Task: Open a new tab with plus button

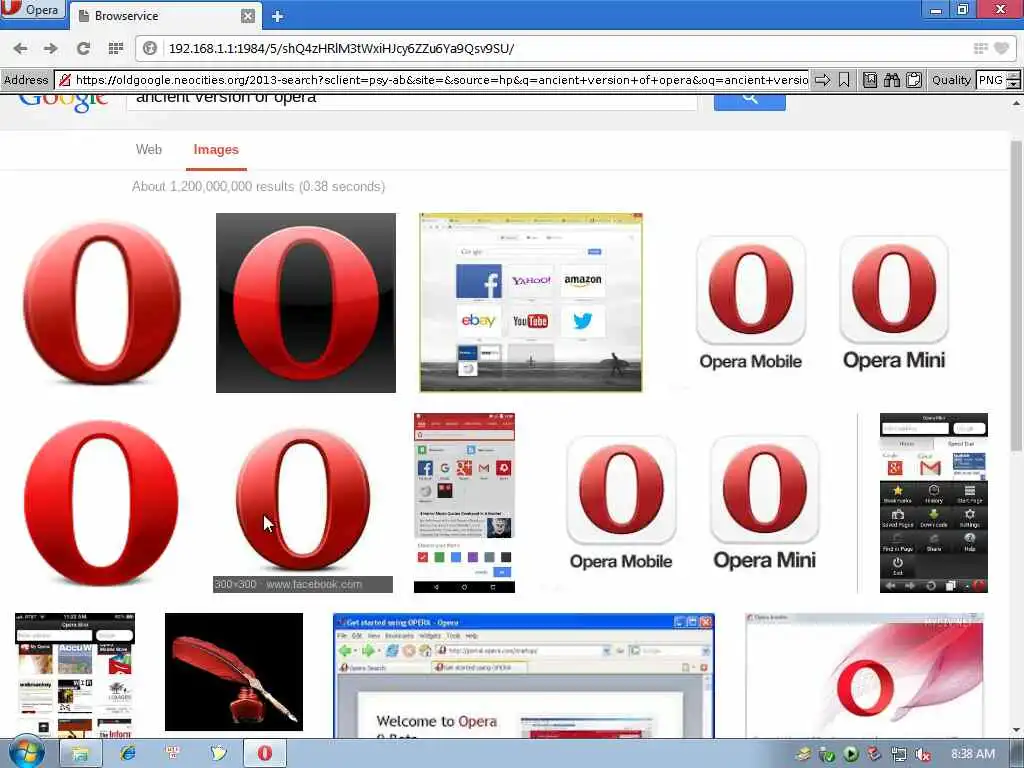Action: coord(278,16)
